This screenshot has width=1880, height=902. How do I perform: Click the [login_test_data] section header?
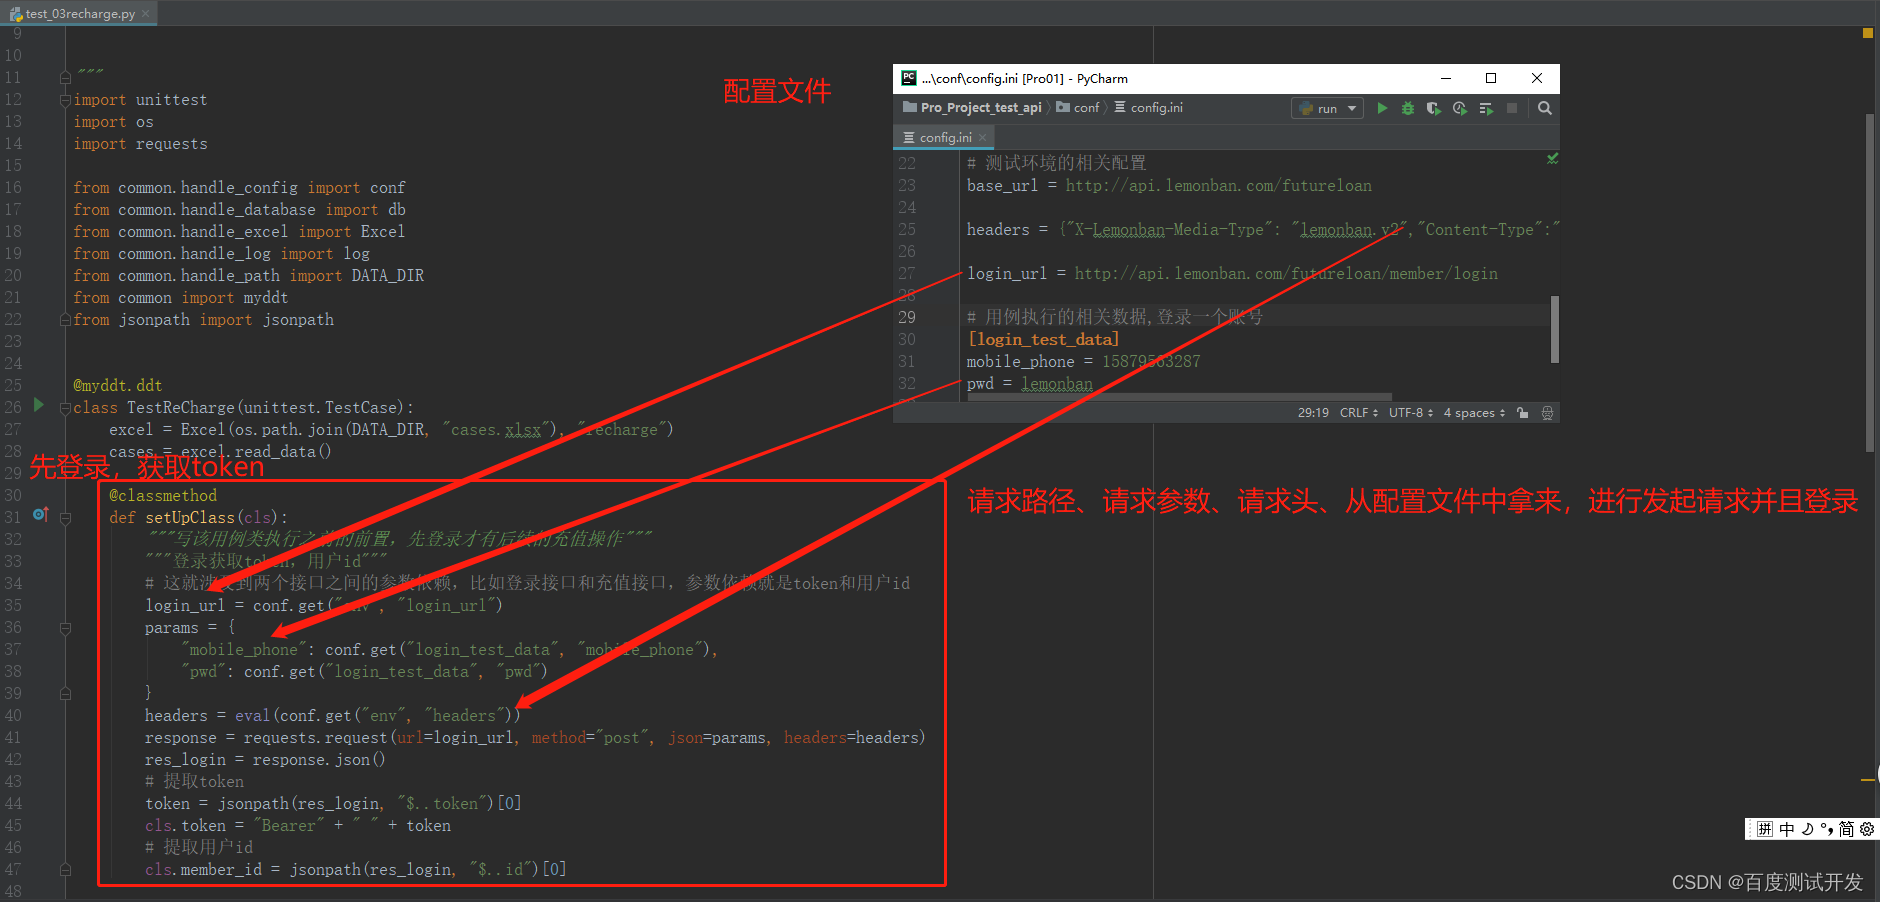(1043, 340)
